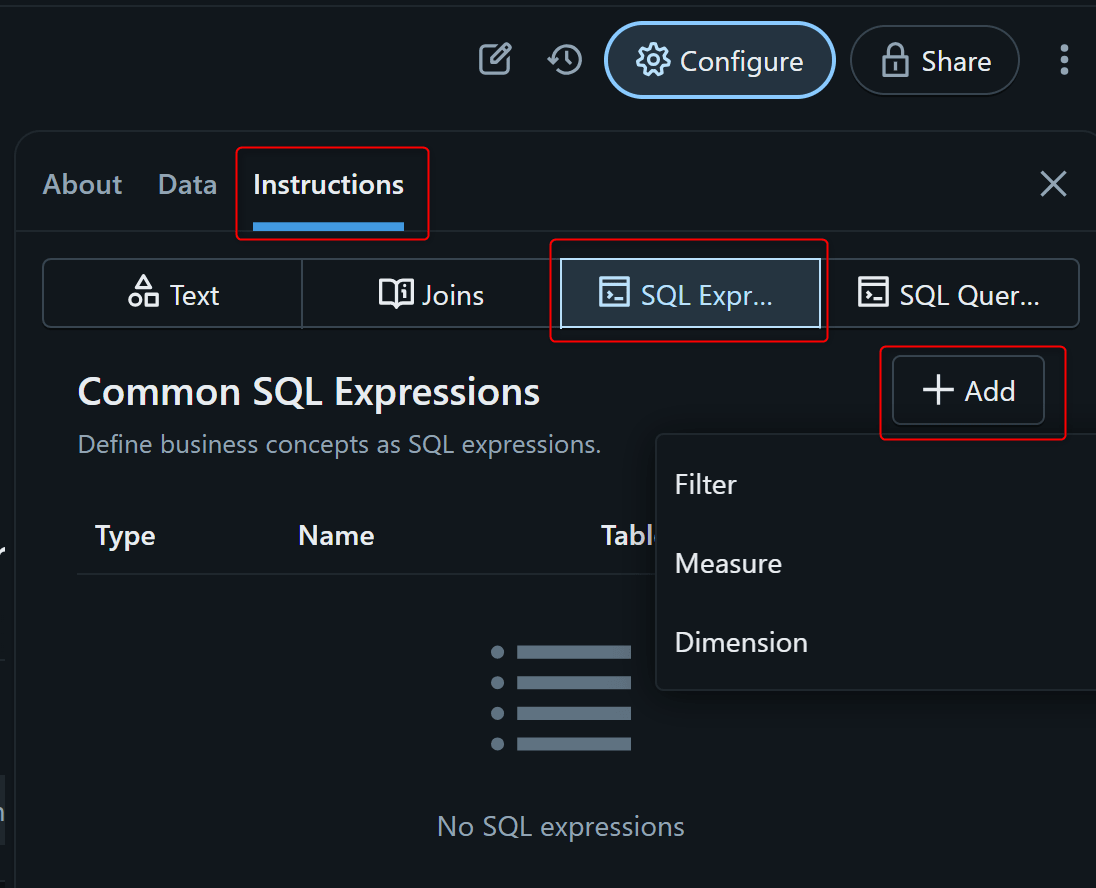Open the SQL Queries section

(949, 294)
